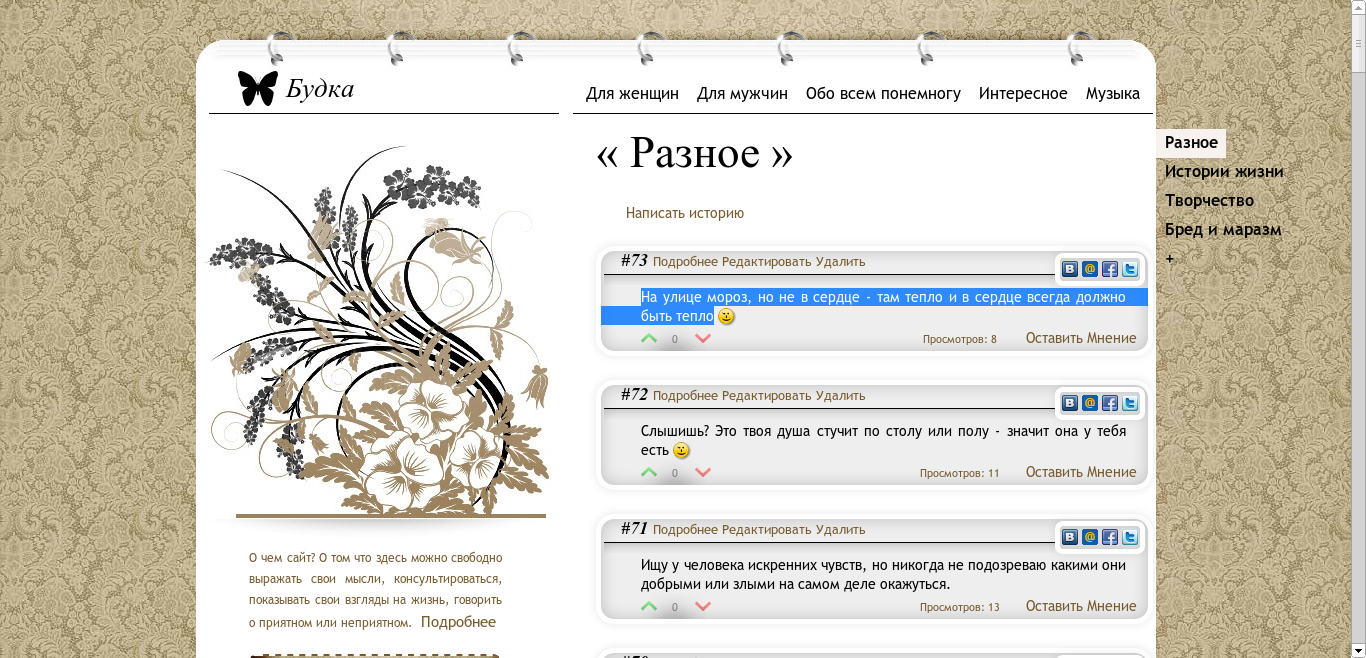This screenshot has width=1366, height=658.
Task: Share post #71 via Mail.ru icon
Action: pos(1090,537)
